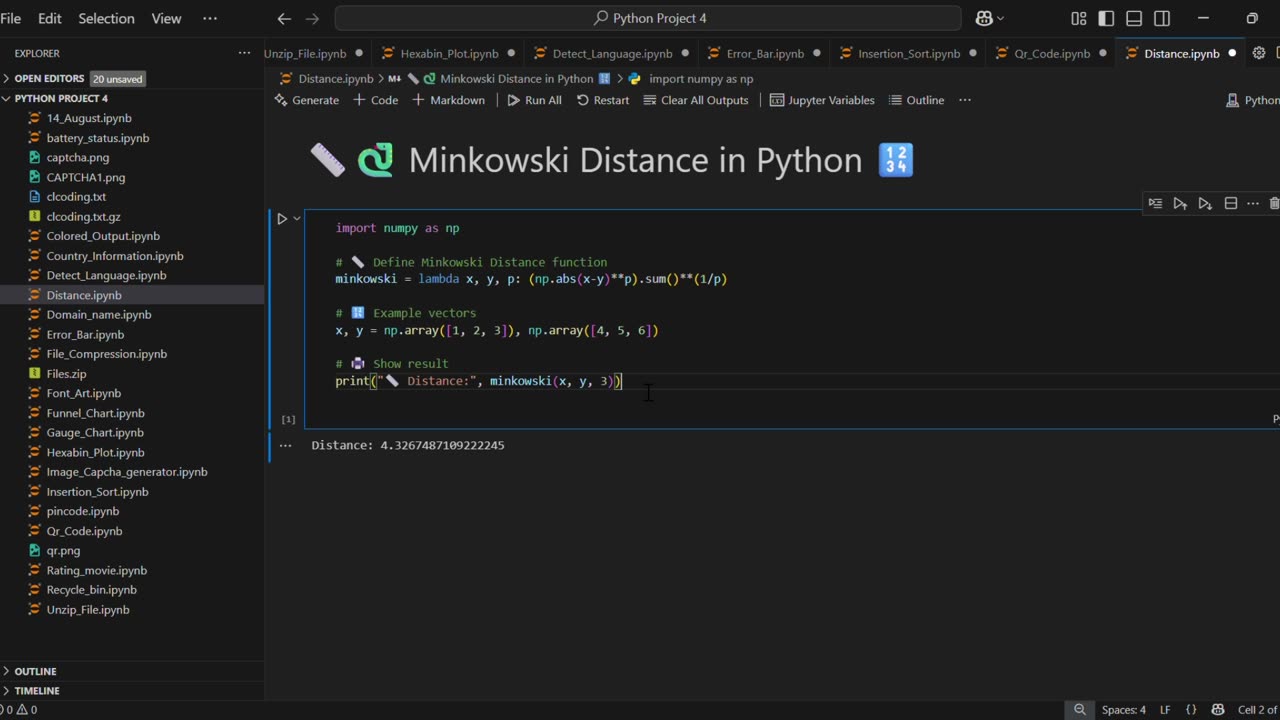Open Copilot status icon in status bar

click(x=1218, y=710)
